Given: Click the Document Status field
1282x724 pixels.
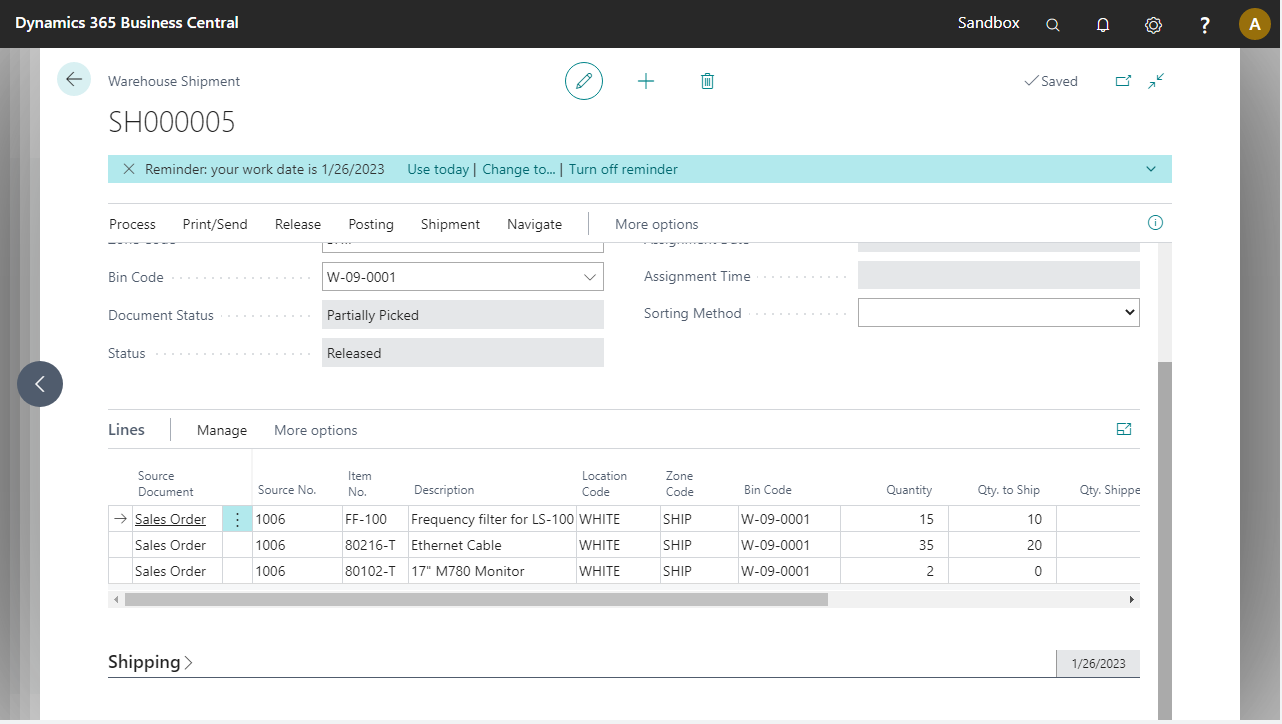Looking at the screenshot, I should tap(463, 315).
